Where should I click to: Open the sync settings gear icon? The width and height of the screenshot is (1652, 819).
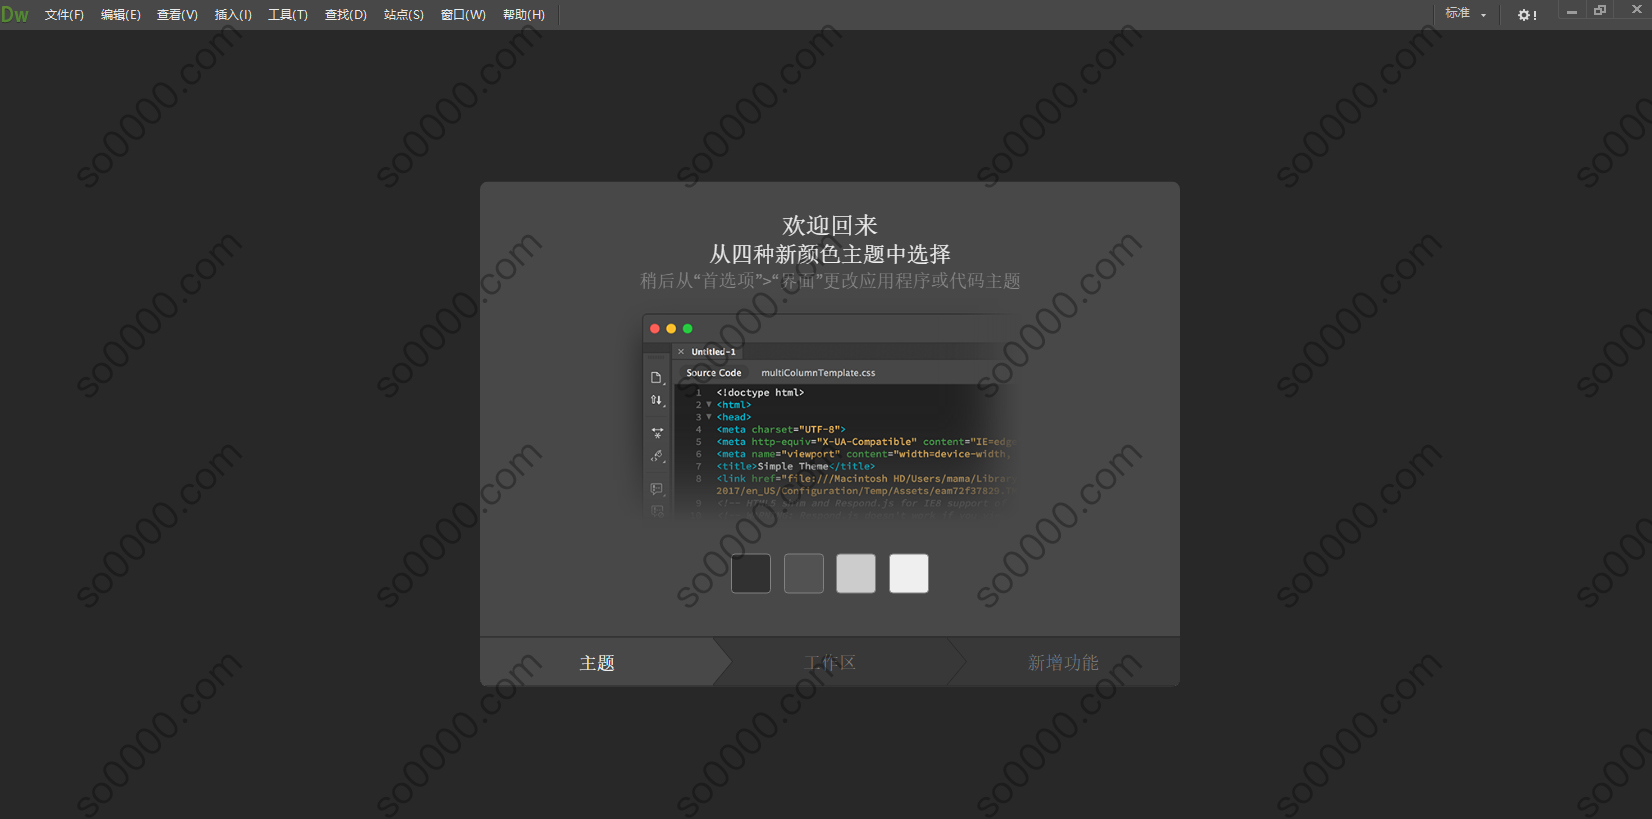(1526, 15)
